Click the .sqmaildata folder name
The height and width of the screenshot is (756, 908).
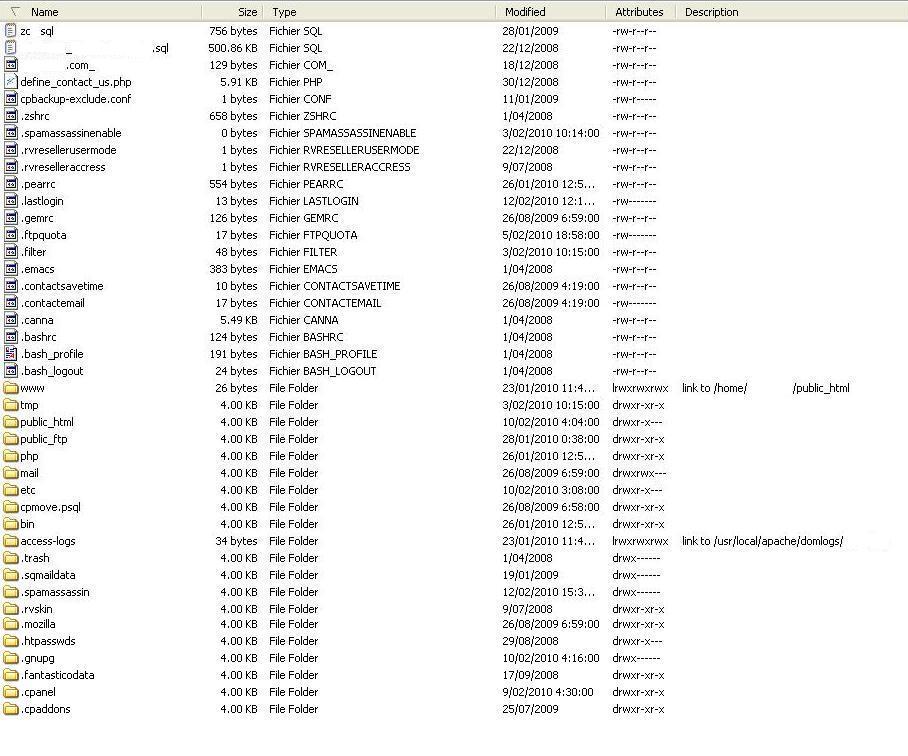(48, 575)
